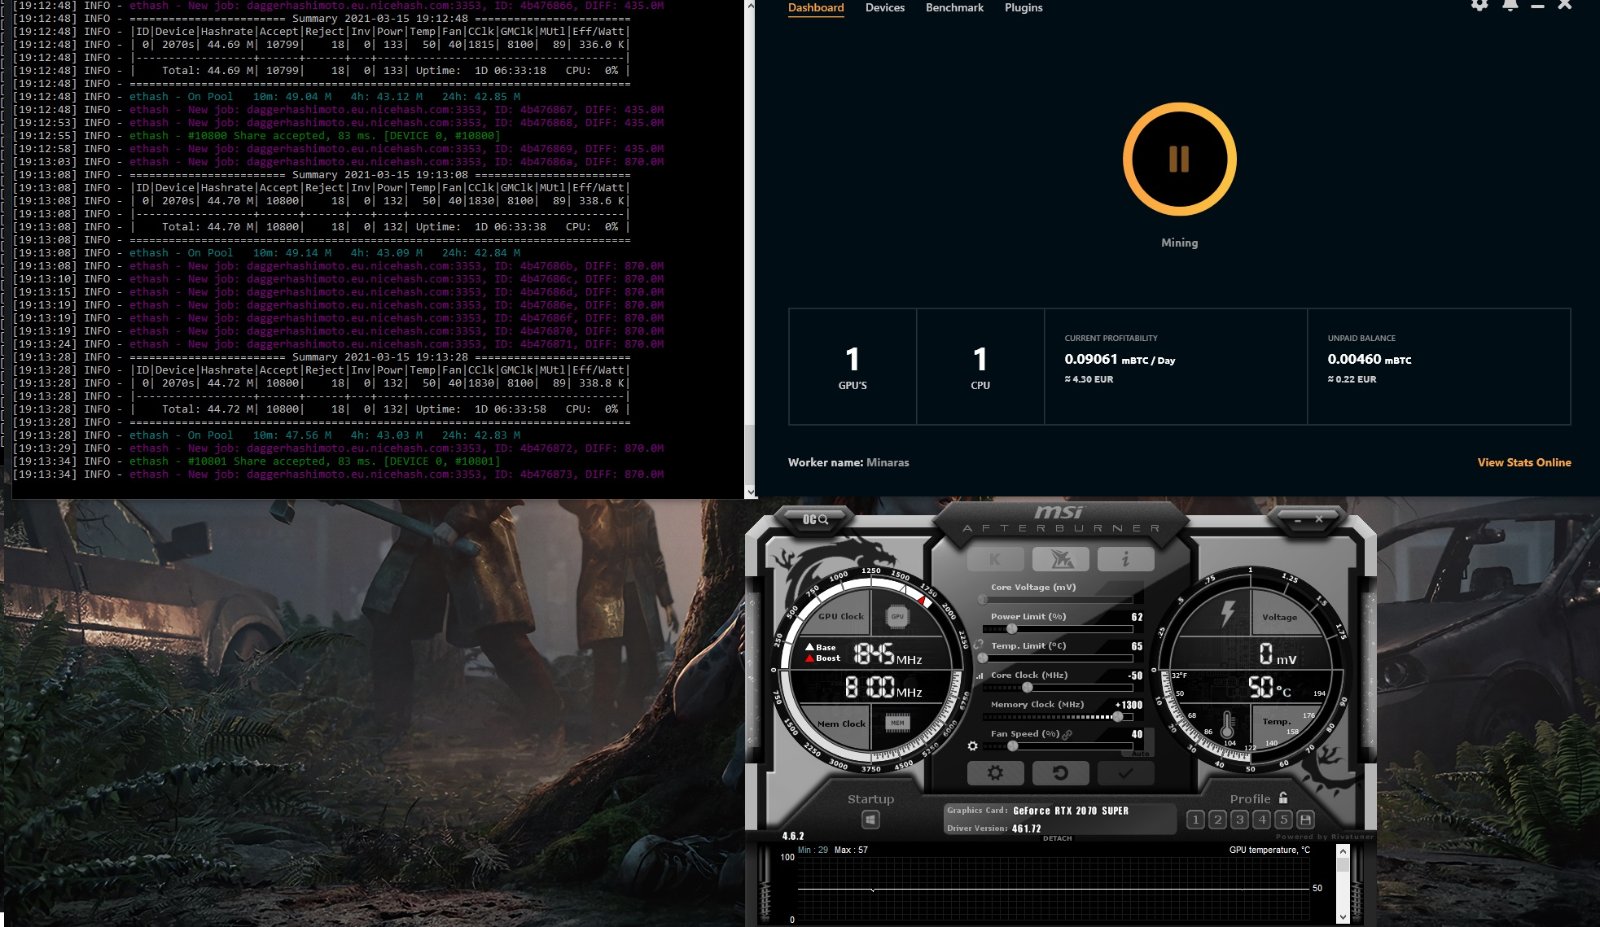The height and width of the screenshot is (927, 1600).
Task: Click the 1 CPU tile in NiceHash
Action: tap(980, 367)
